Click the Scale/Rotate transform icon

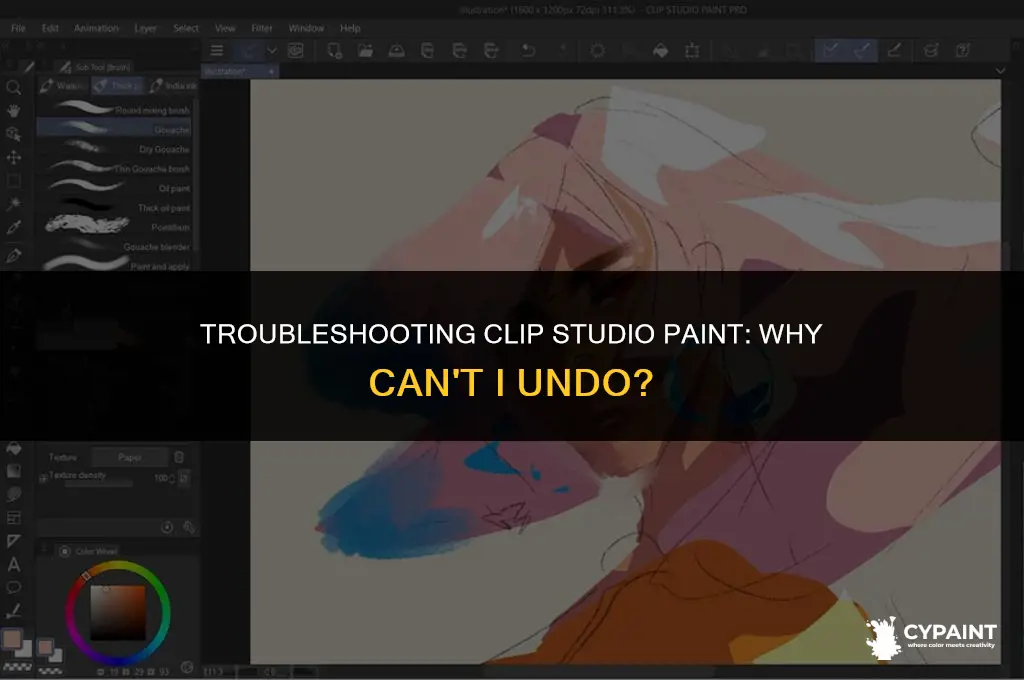(692, 50)
